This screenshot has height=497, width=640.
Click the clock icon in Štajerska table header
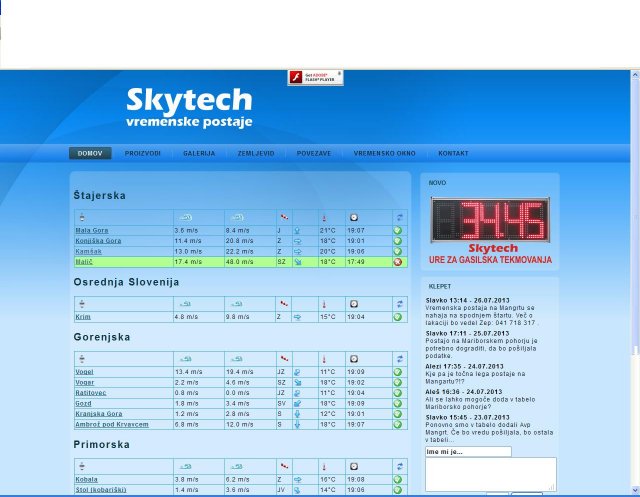pos(354,217)
